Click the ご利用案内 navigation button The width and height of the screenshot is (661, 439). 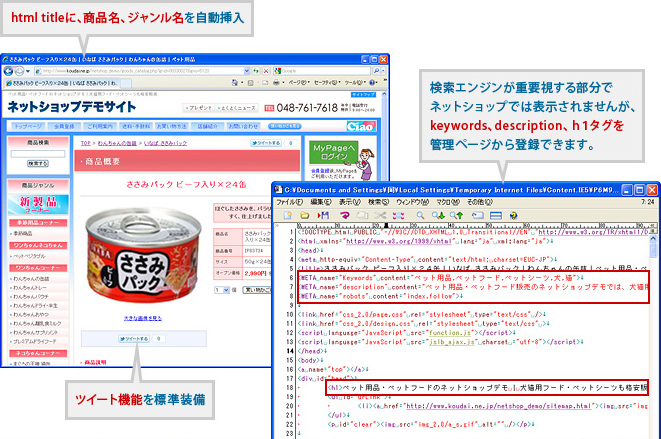click(100, 126)
